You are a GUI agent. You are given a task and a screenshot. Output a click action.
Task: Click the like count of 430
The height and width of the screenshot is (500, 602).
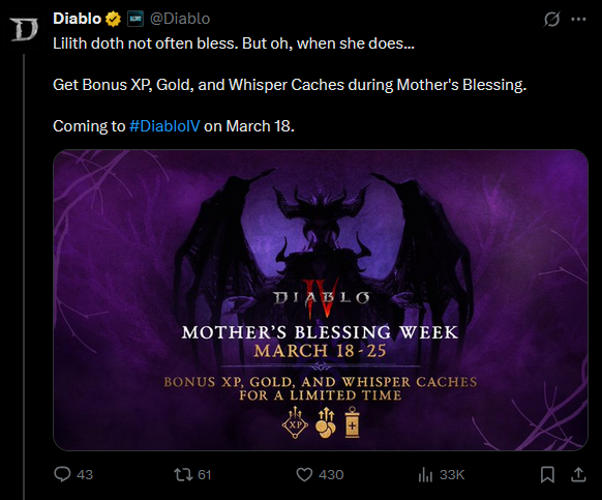[331, 474]
